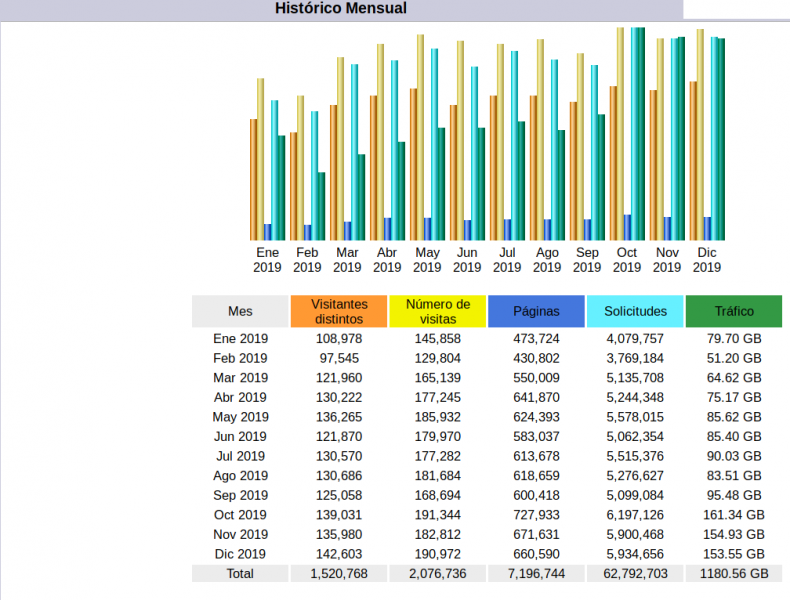Screen dimensions: 790x600
Task: Select the yellow "Número de visitas" header
Action: click(437, 311)
